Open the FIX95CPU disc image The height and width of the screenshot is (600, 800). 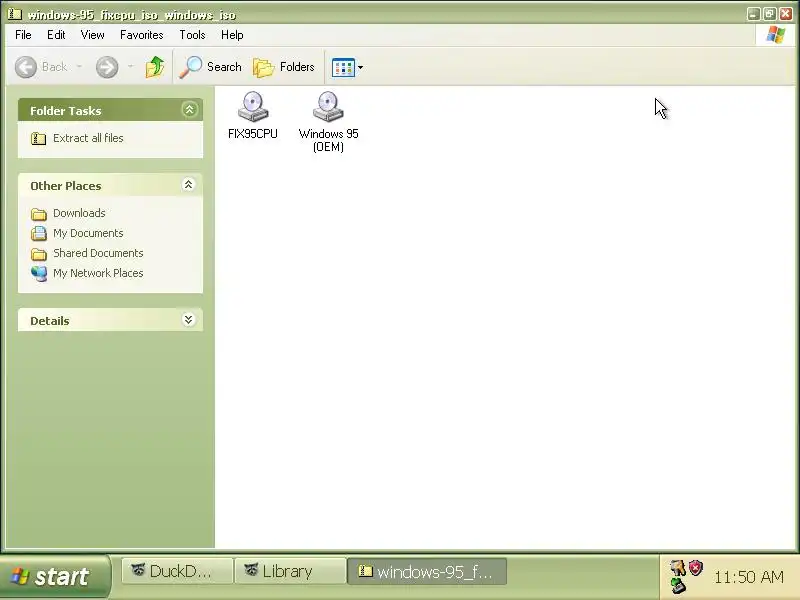tap(253, 115)
